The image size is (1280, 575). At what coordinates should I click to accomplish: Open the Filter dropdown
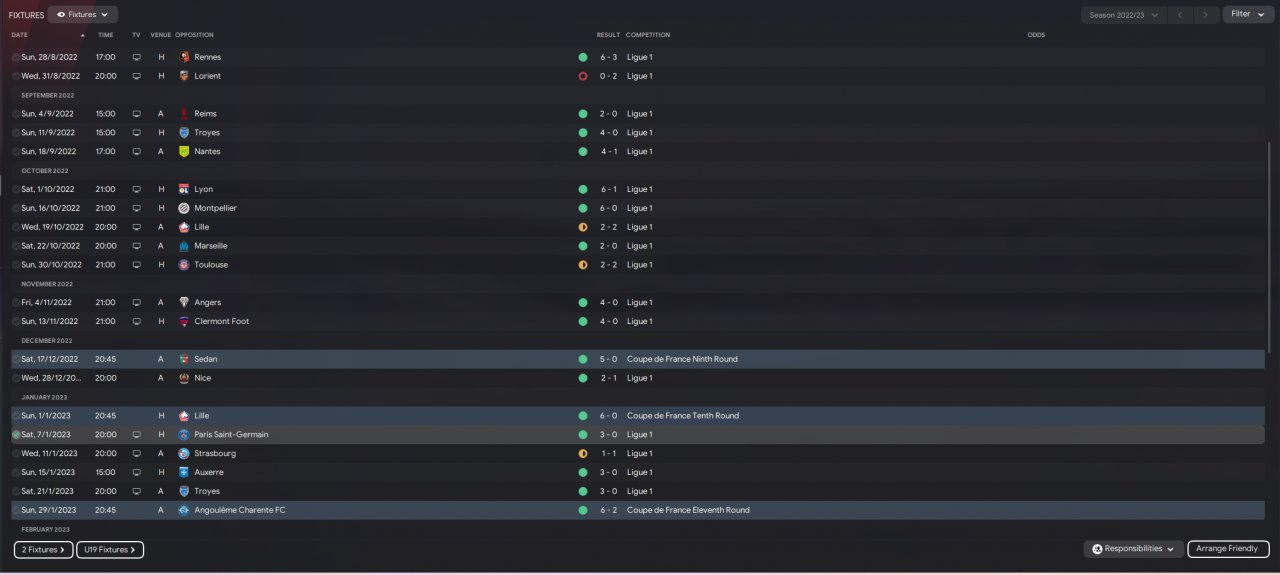(x=1246, y=15)
